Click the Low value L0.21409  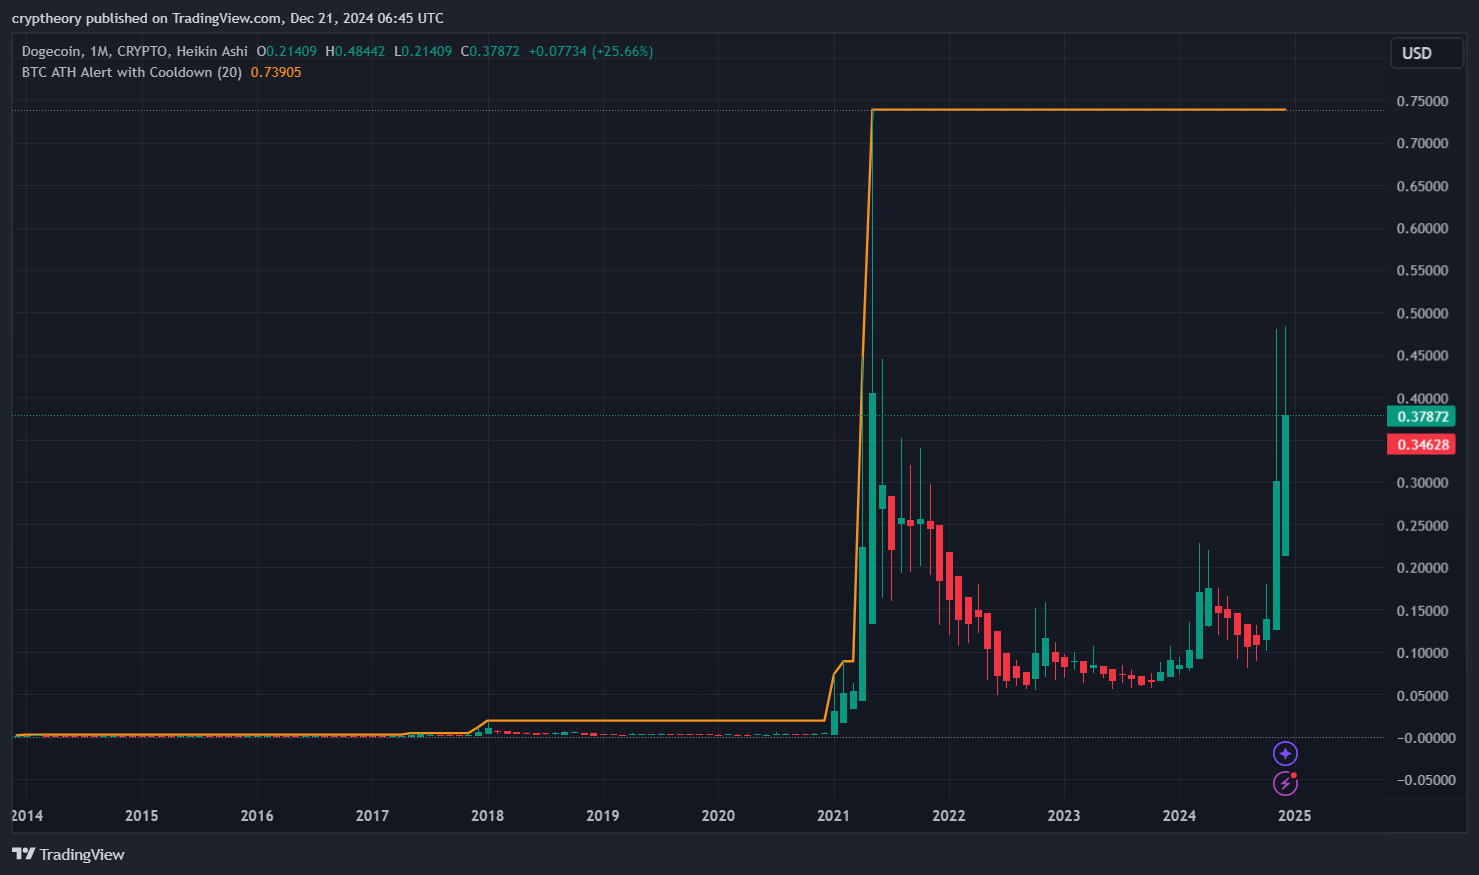point(423,51)
